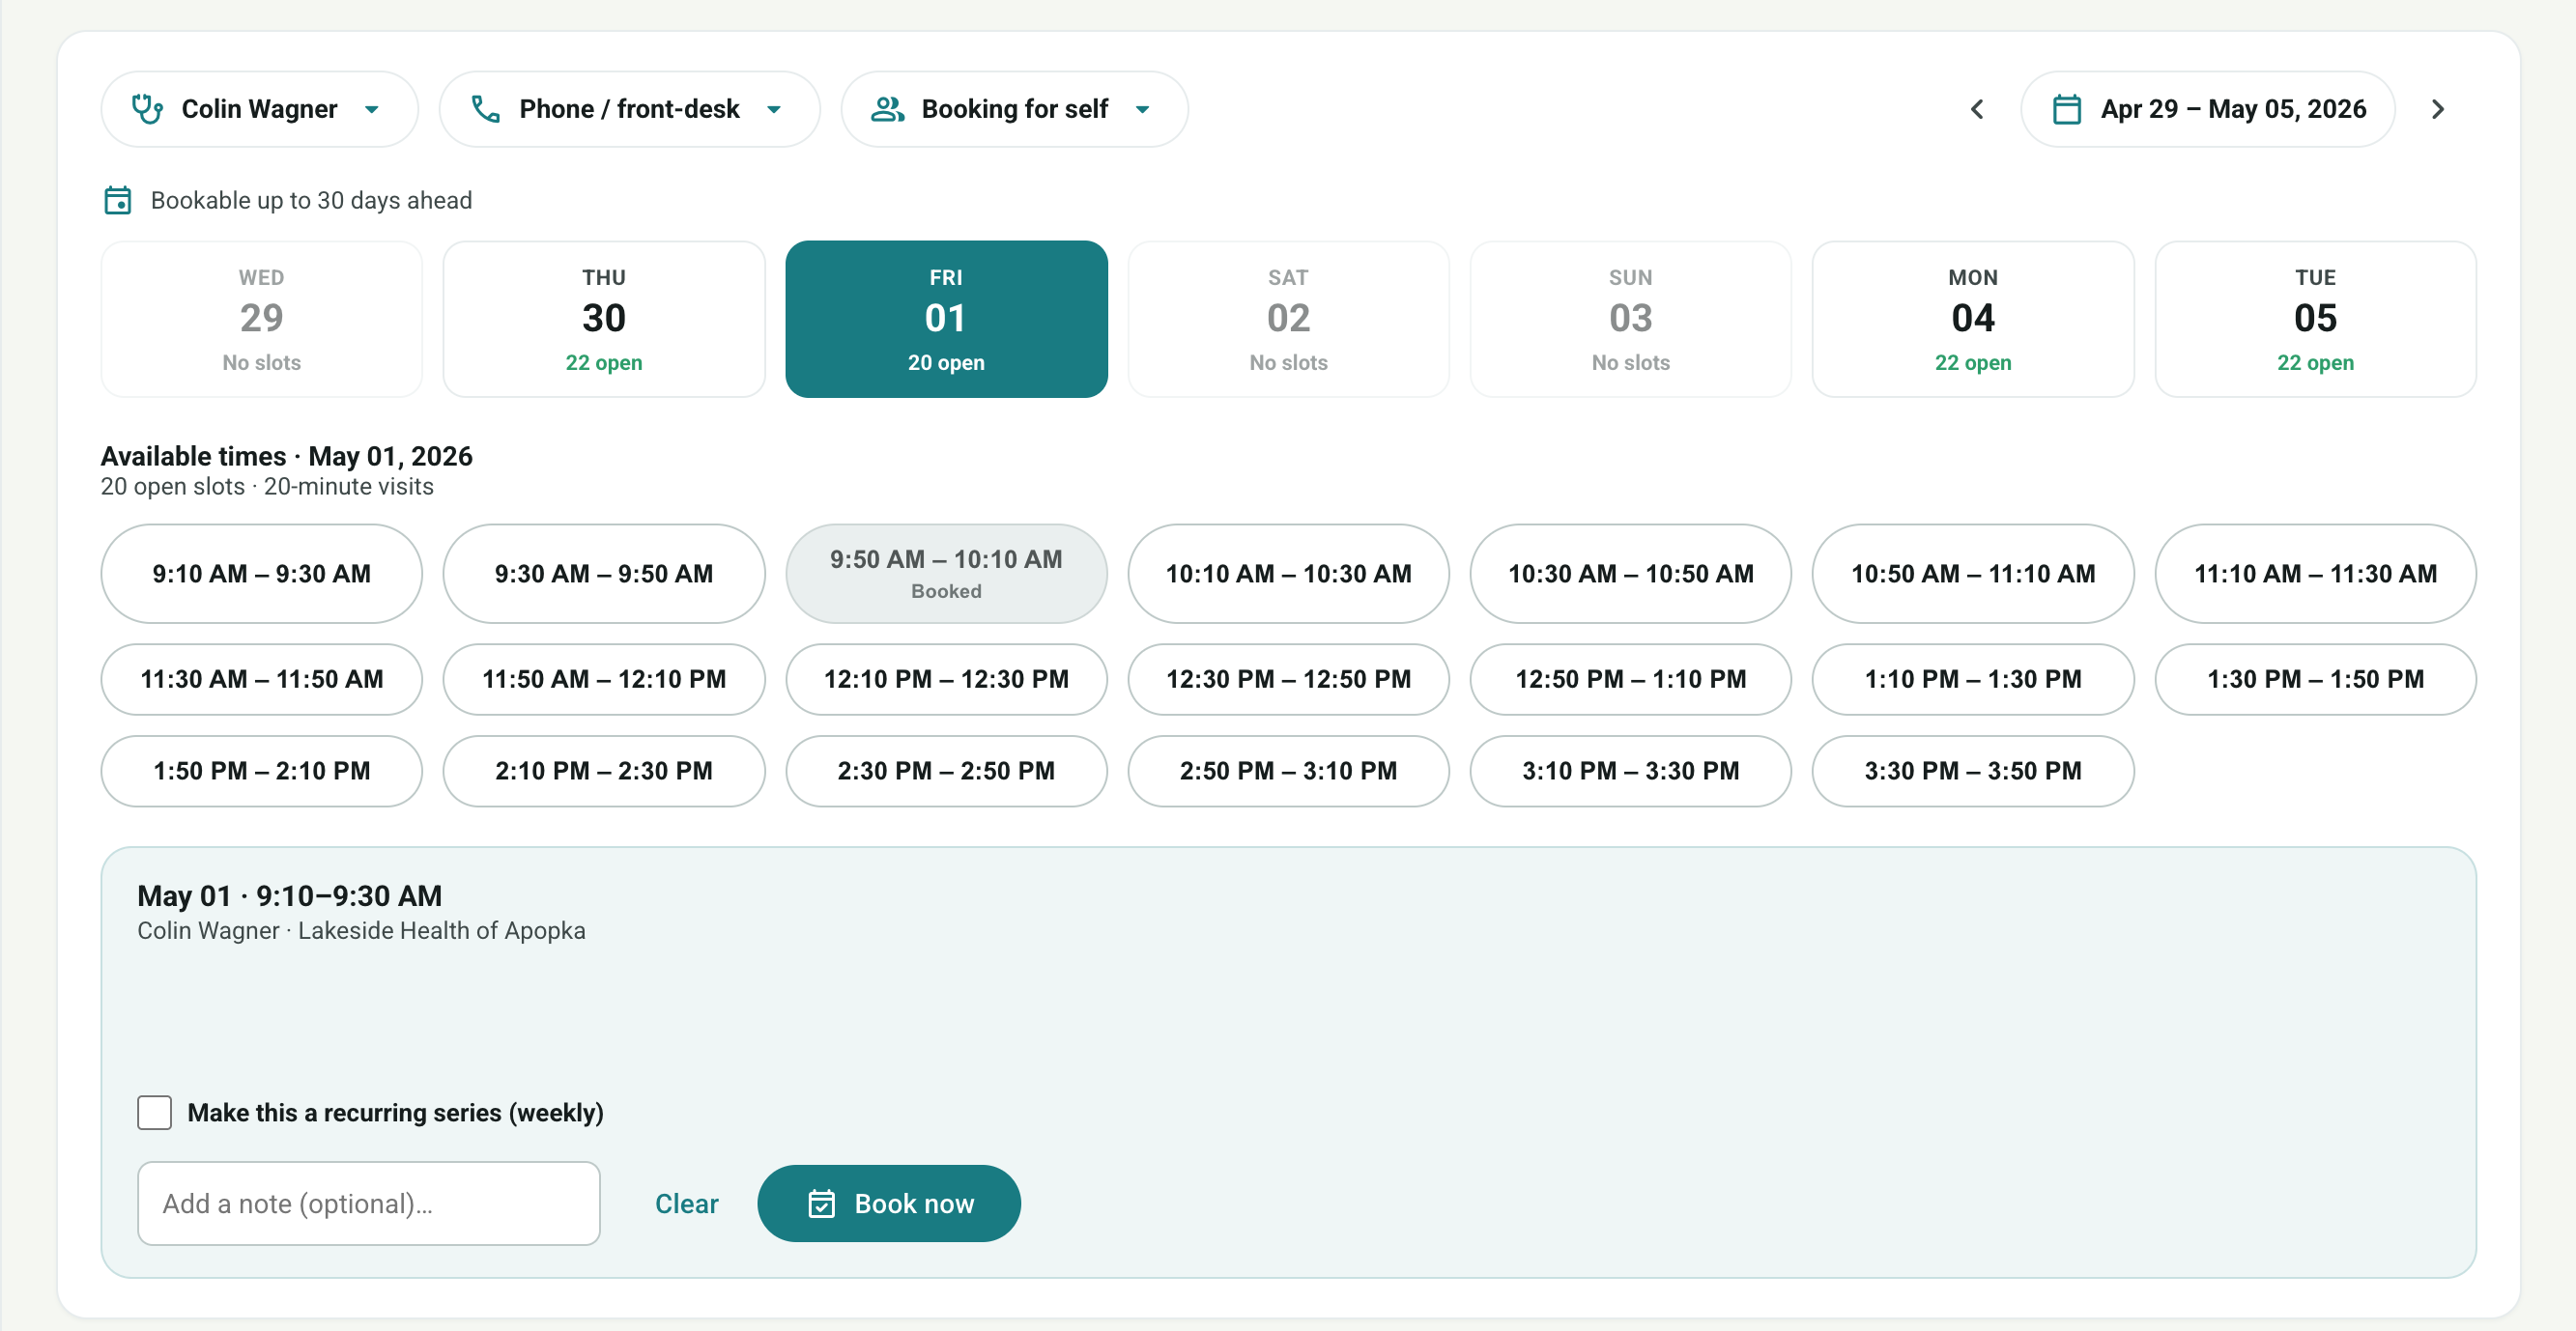Pick the 9:10 AM – 9:30 AM slot

tap(261, 574)
